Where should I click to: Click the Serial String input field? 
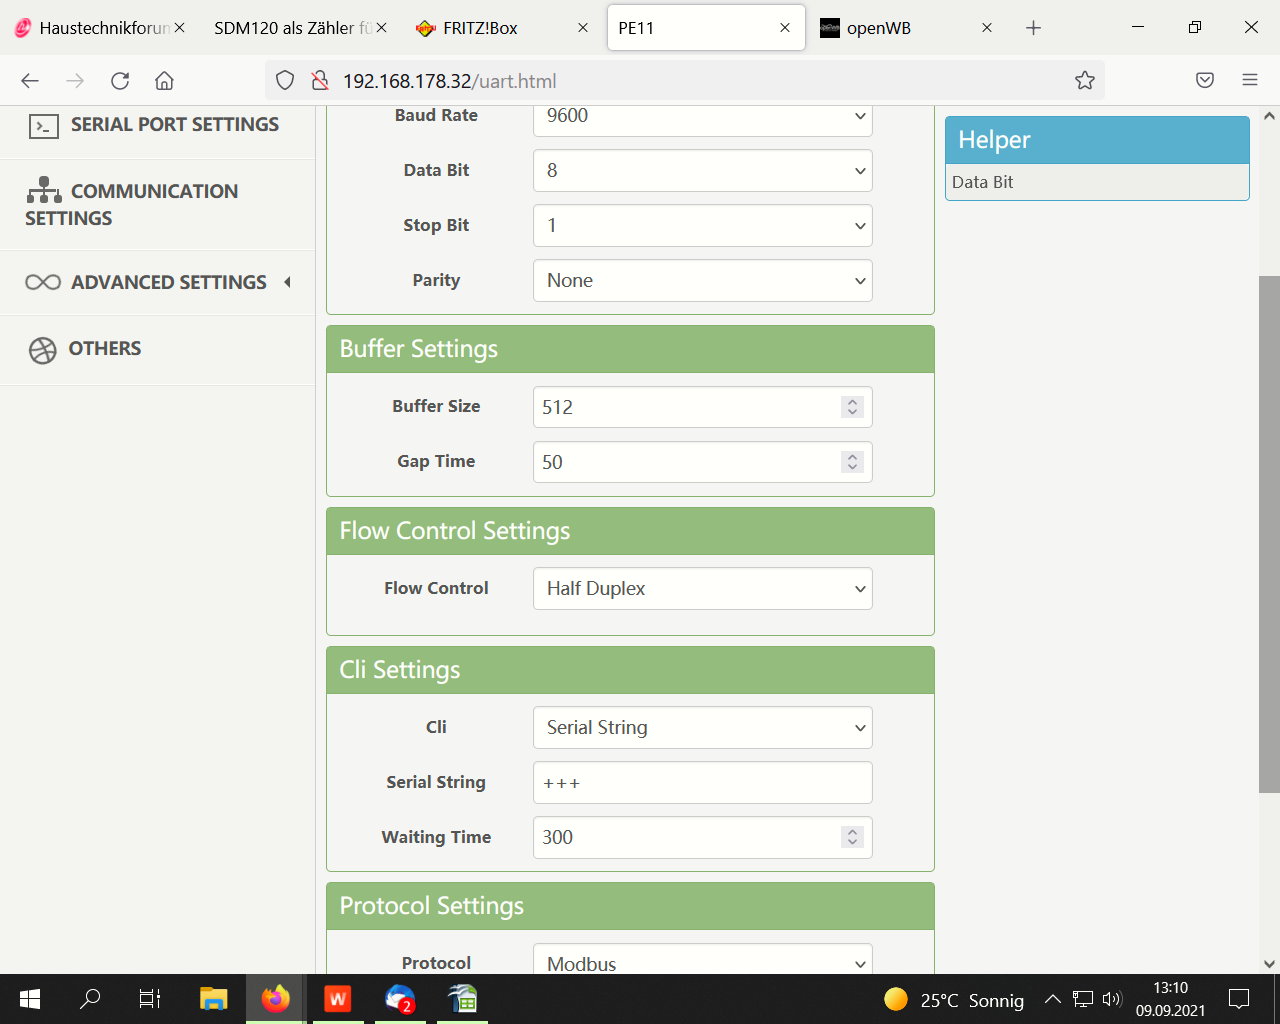click(x=702, y=783)
